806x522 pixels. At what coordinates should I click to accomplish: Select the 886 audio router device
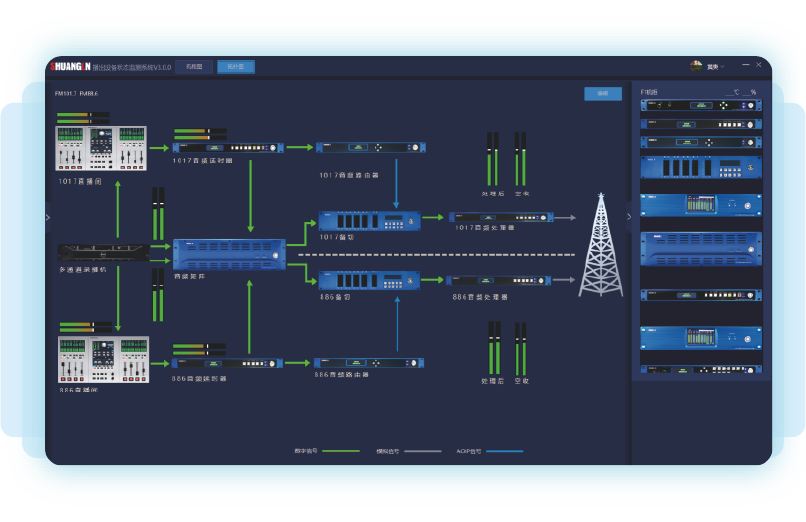pos(369,363)
